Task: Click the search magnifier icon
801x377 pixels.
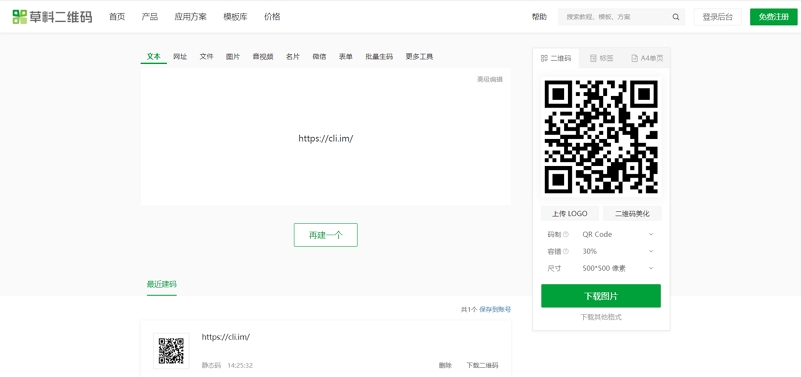Action: [x=676, y=17]
